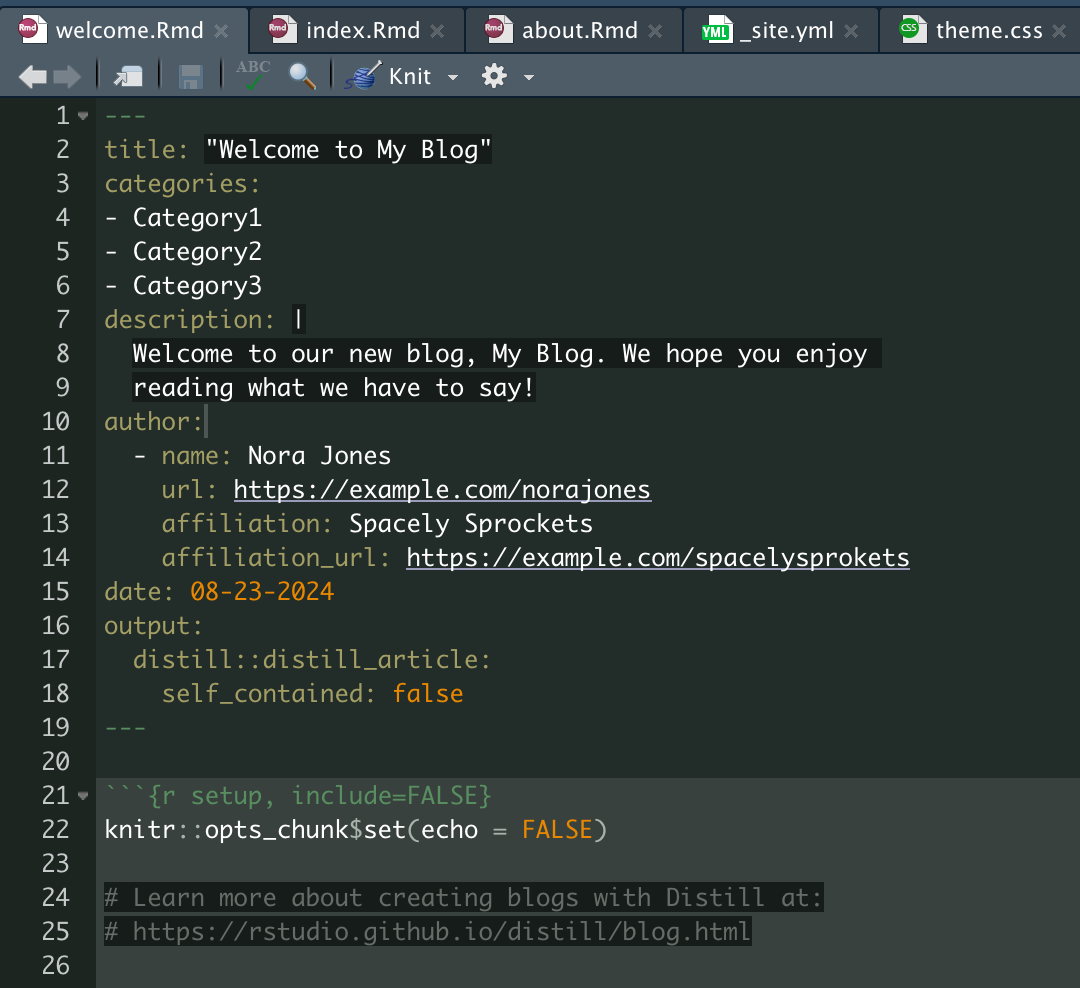Click the Rmd file icon on index.Rmd tab

282,30
